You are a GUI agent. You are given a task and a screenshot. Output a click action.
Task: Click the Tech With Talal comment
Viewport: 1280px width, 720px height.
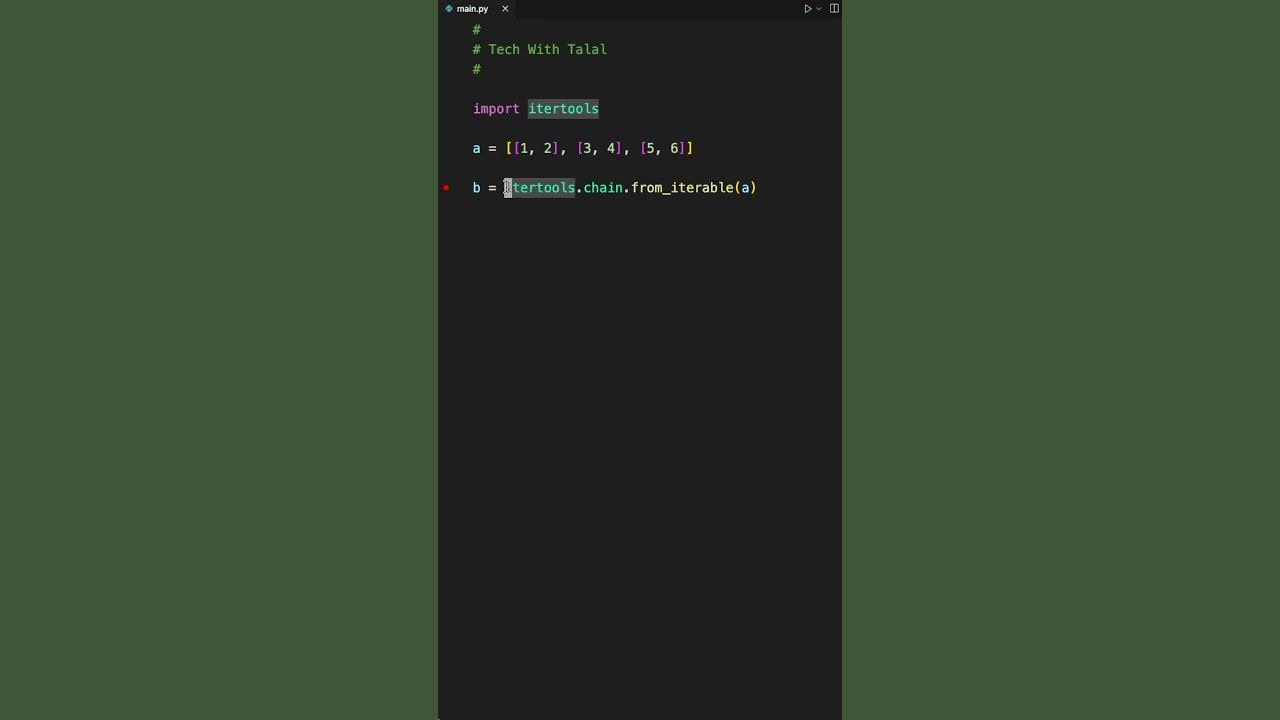pyautogui.click(x=547, y=49)
